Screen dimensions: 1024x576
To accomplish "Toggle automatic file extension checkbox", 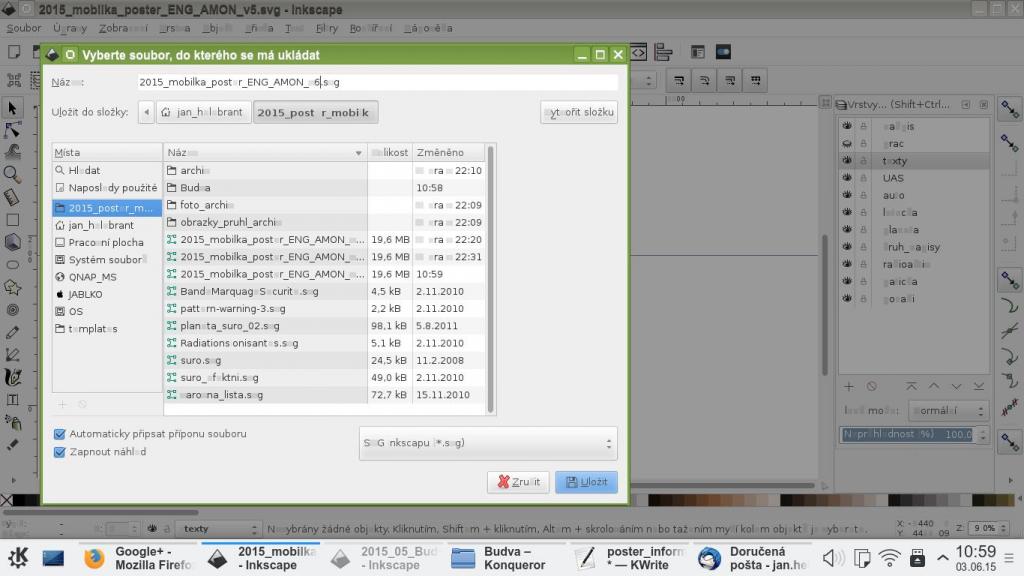I will click(59, 434).
